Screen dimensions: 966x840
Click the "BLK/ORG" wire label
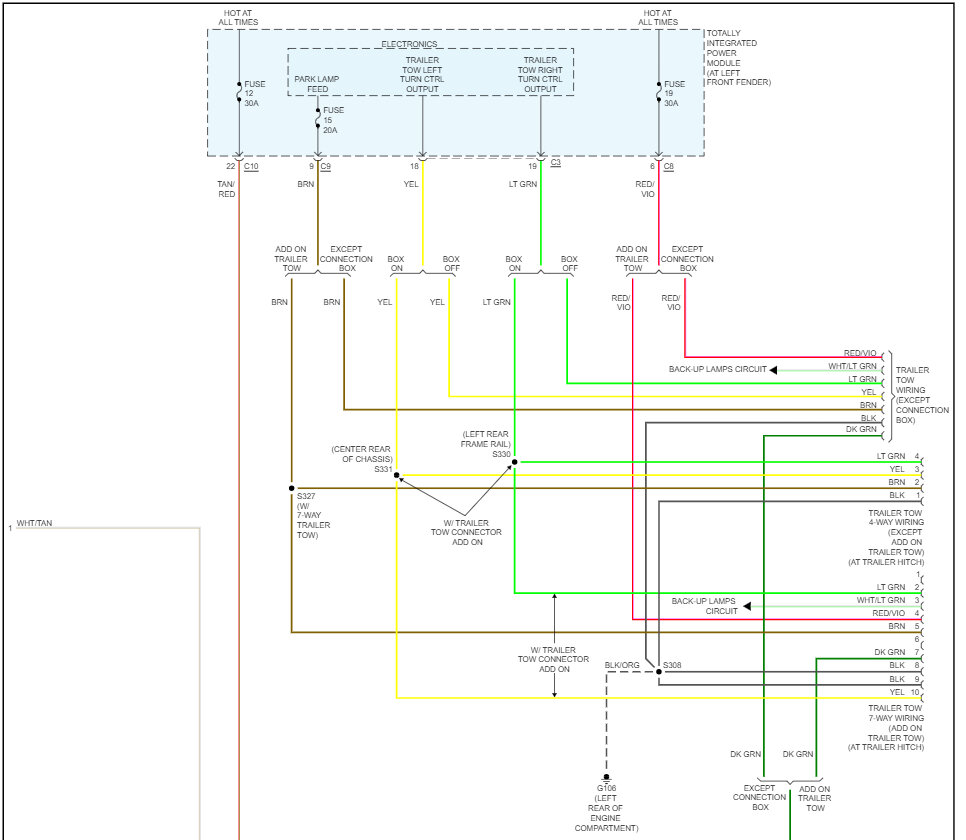622,666
